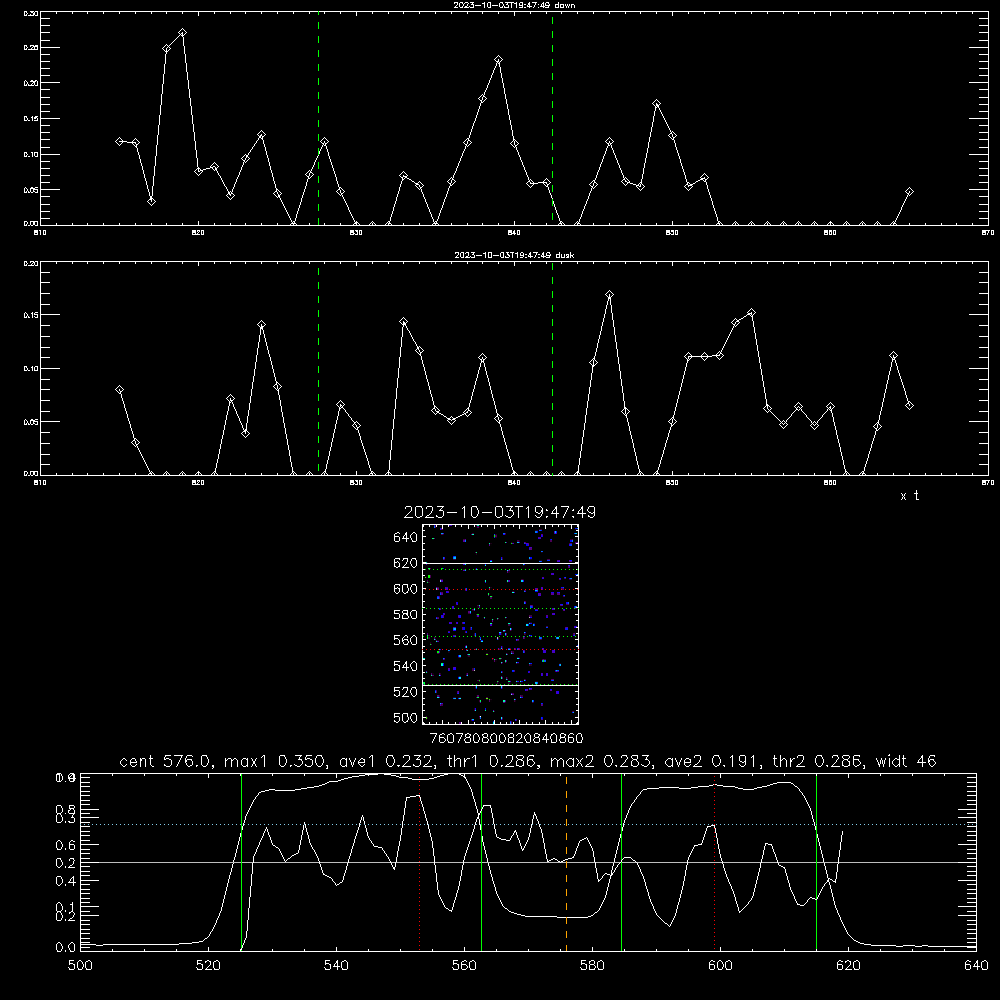Click the 500 label on scatter image y-axis
Viewport: 1000px width, 1000px height.
(x=406, y=718)
